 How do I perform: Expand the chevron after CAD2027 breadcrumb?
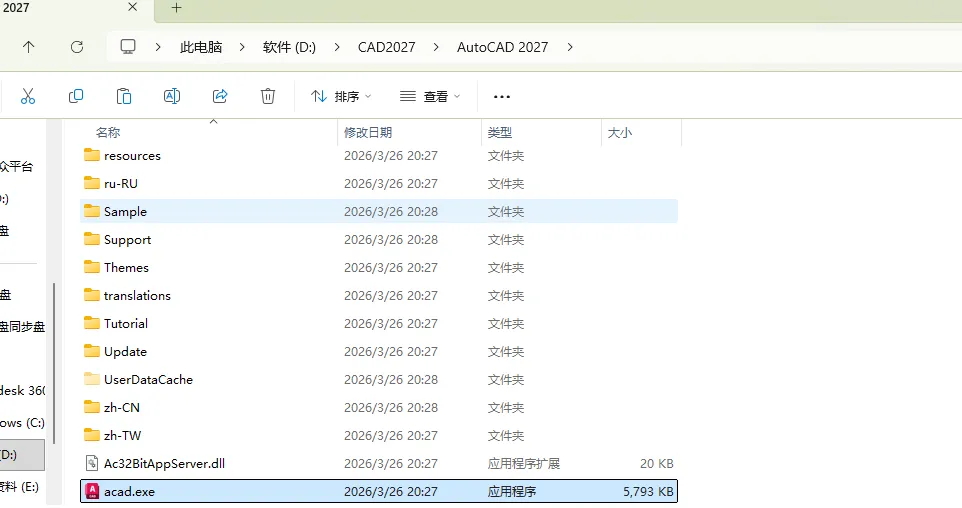436,47
